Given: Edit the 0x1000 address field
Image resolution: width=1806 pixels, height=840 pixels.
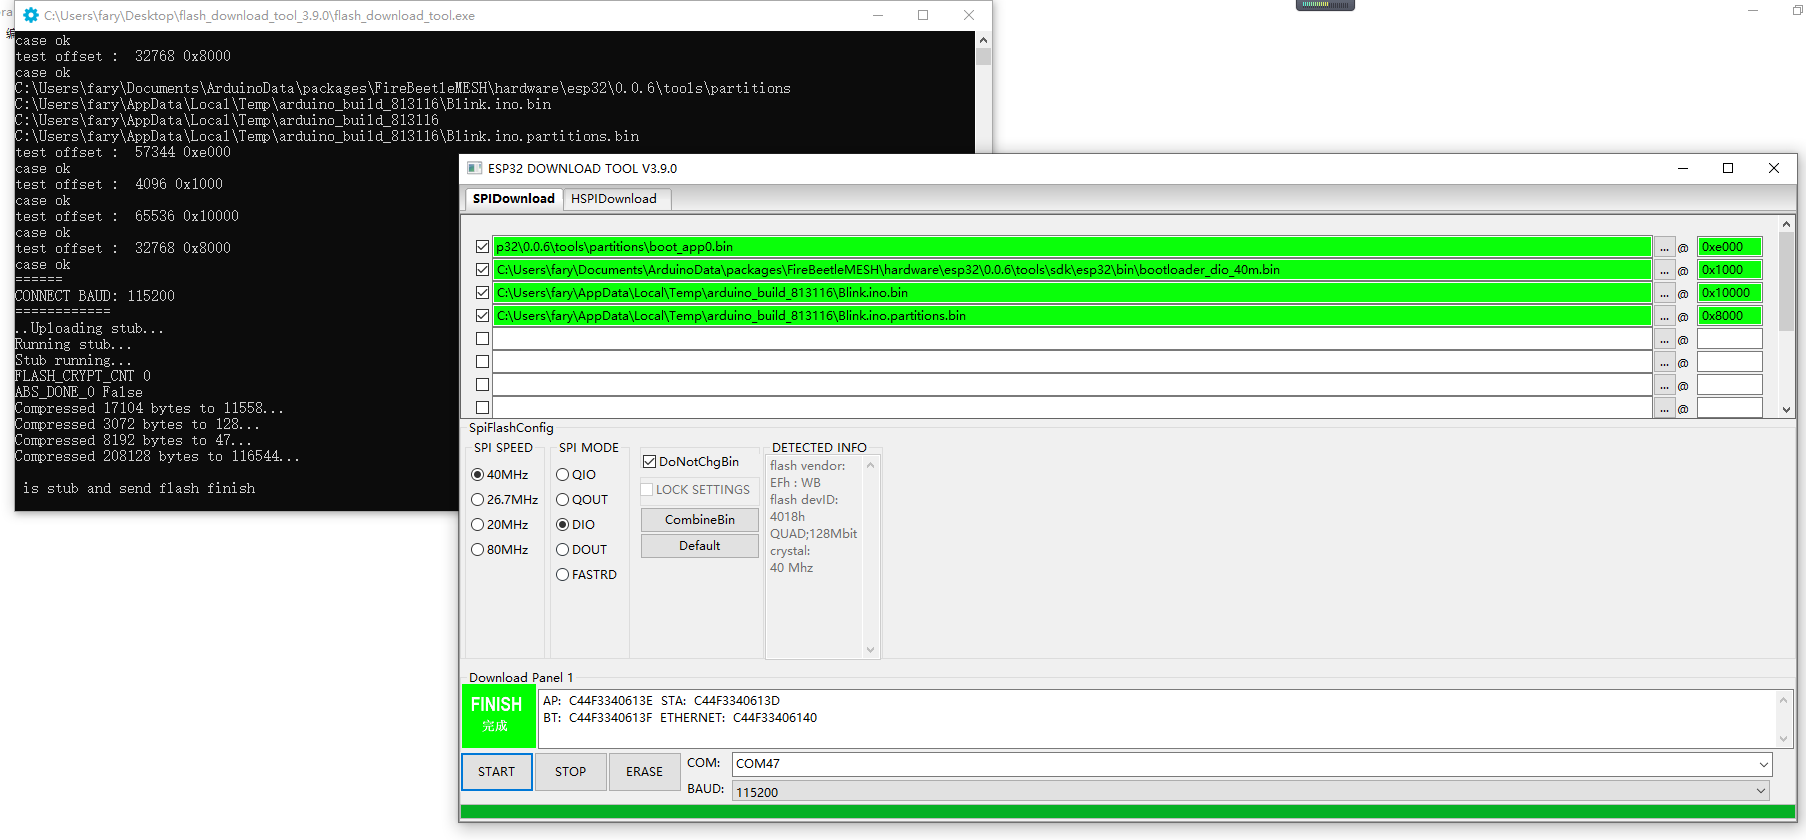Looking at the screenshot, I should 1730,270.
